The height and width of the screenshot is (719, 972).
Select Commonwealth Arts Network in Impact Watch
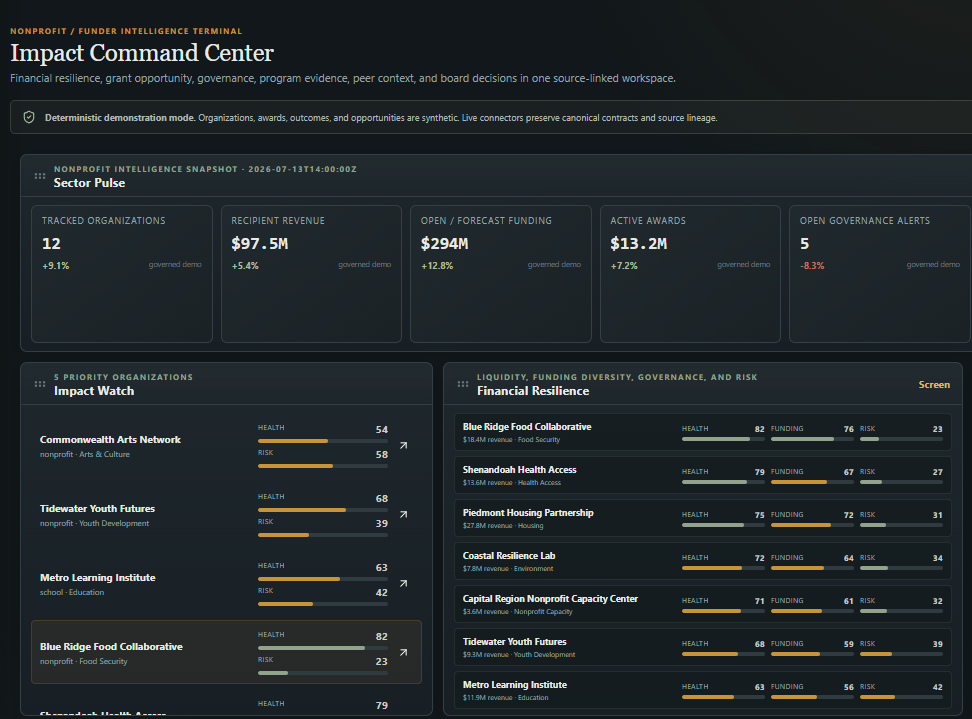(226, 446)
